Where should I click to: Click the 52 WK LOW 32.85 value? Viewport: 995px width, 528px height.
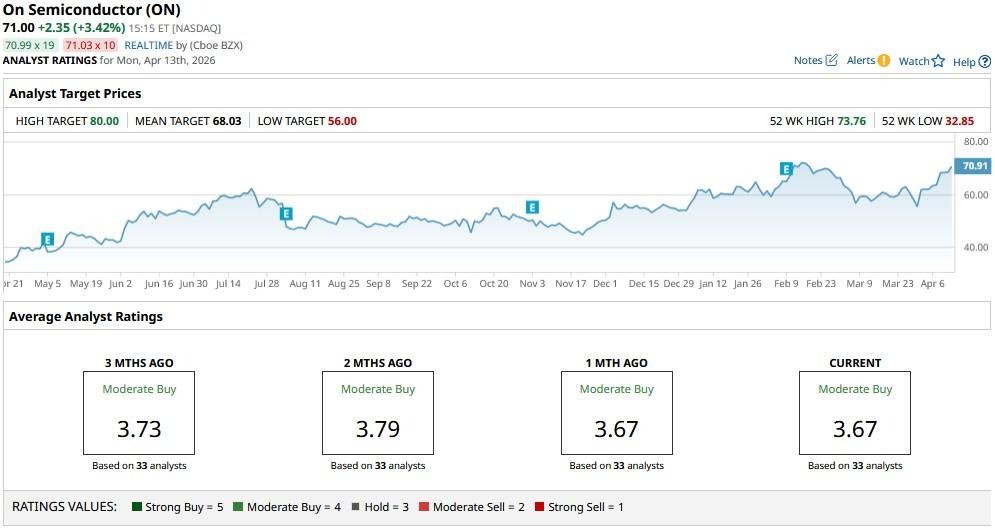pos(959,121)
